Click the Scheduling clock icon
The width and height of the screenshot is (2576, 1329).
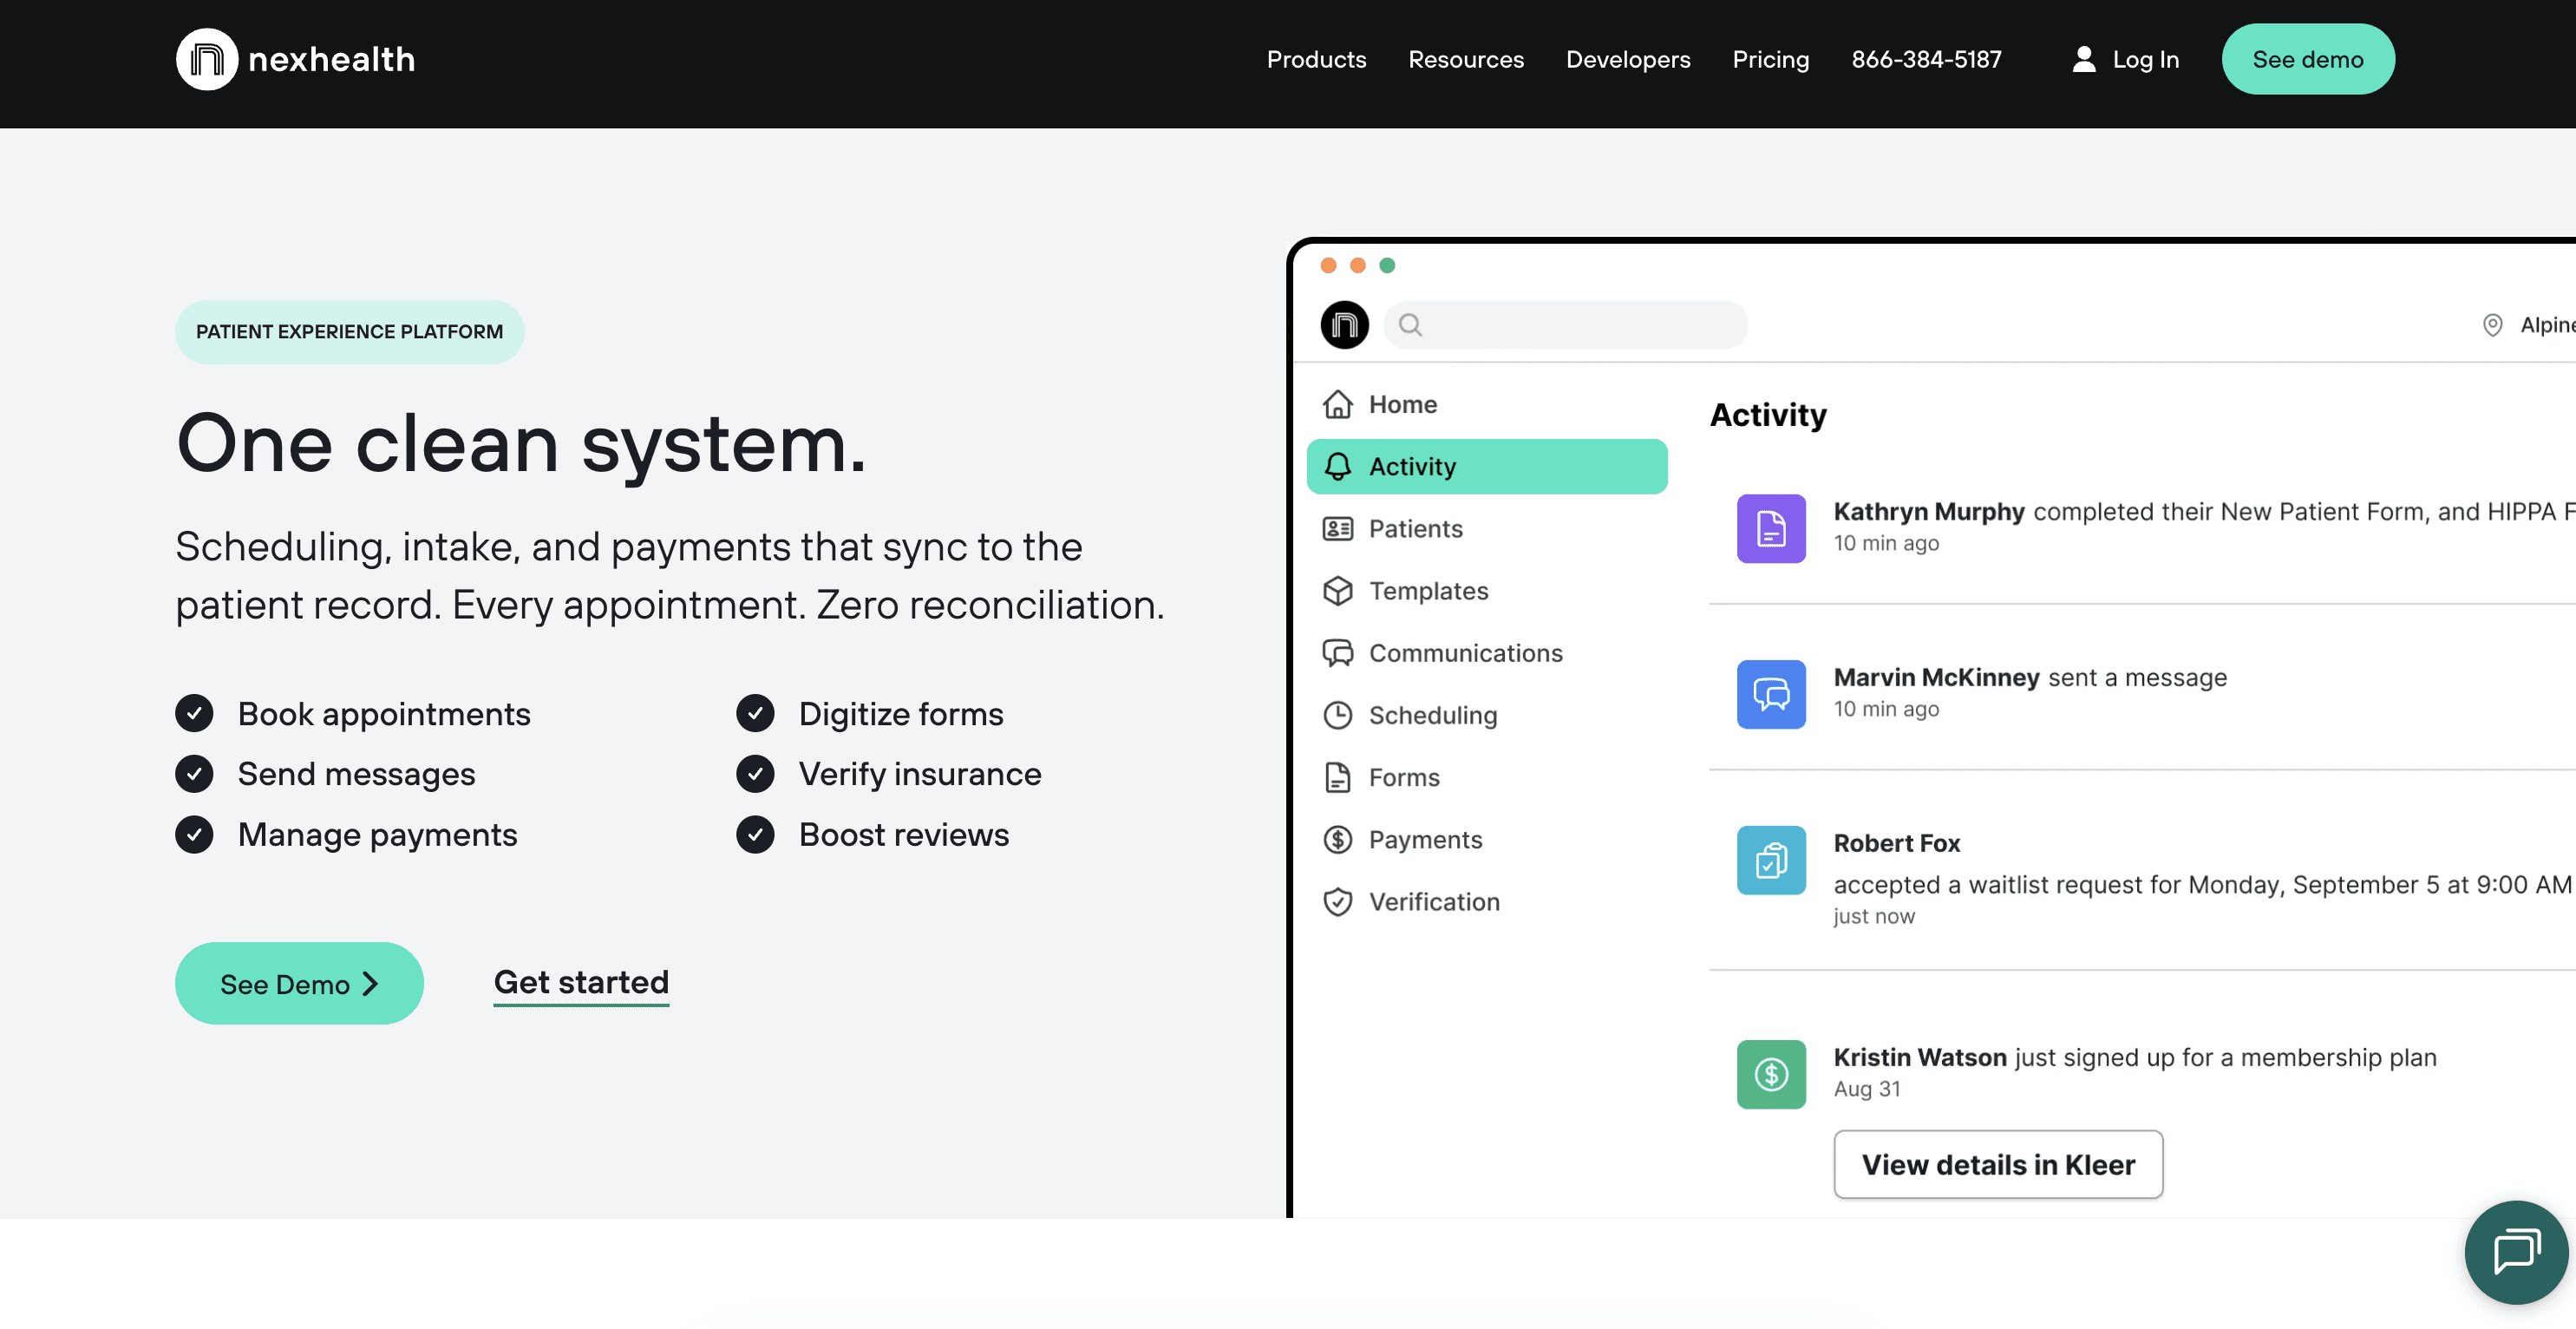(1338, 715)
